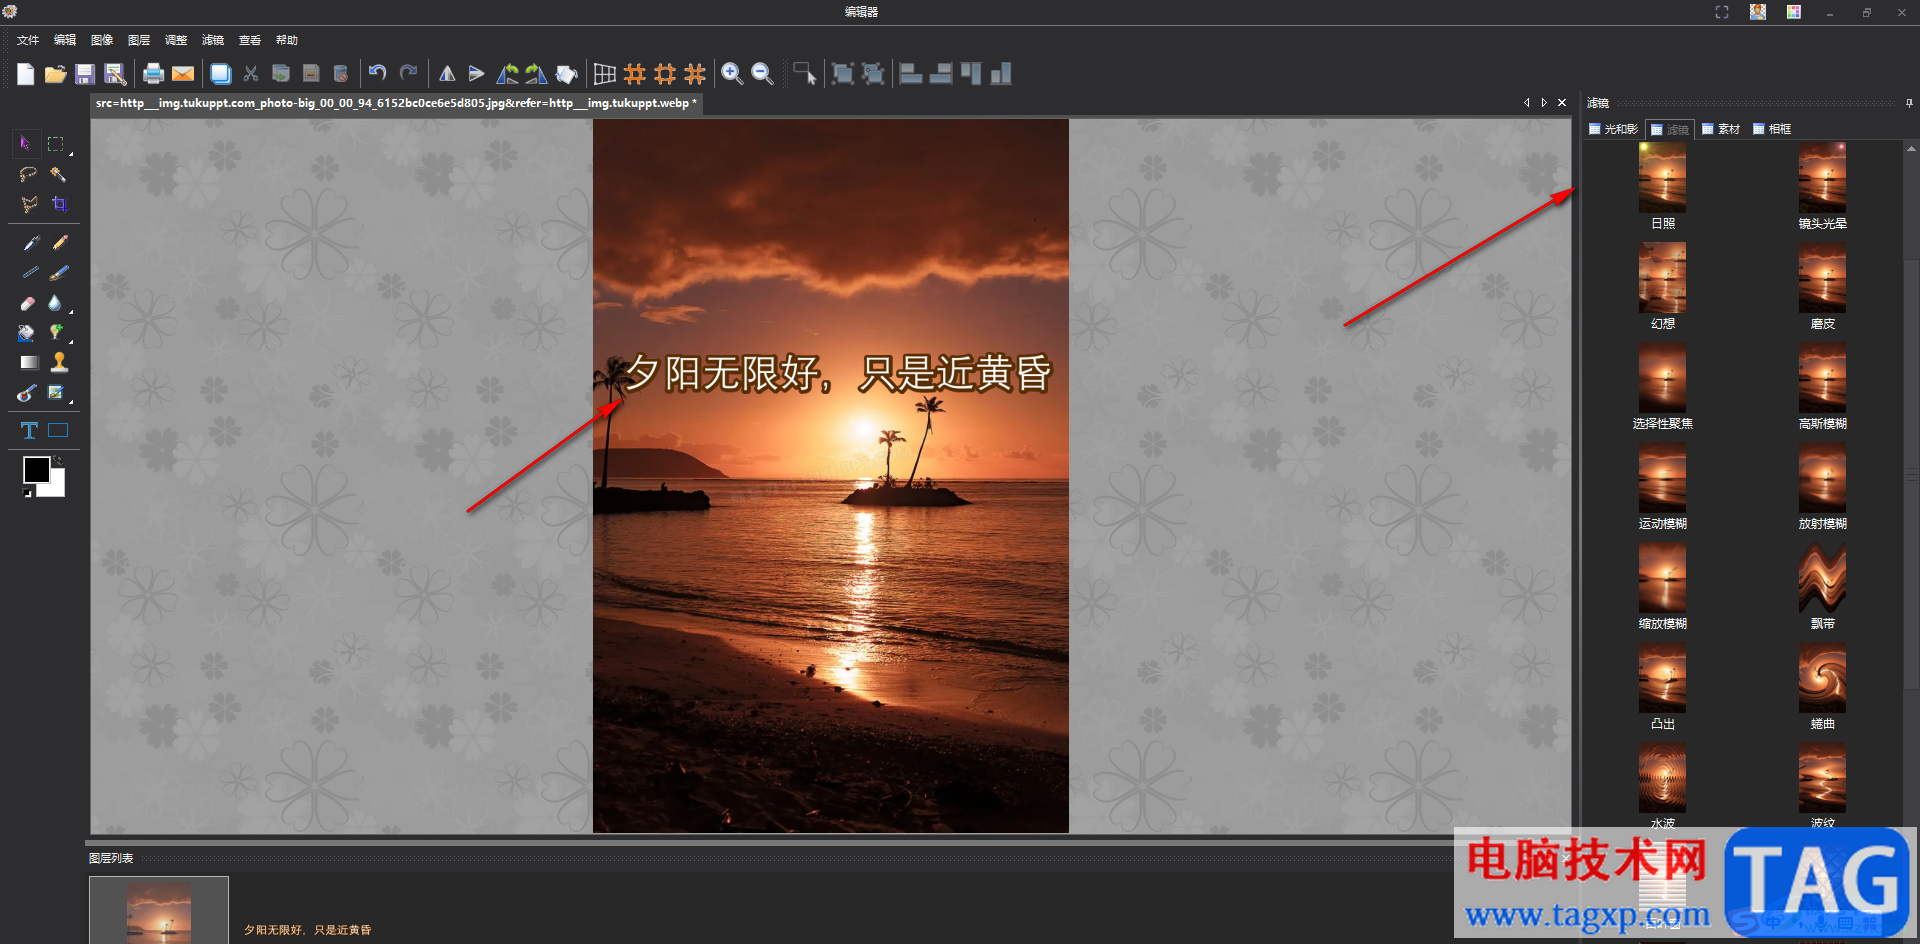Viewport: 1920px width, 944px height.
Task: Send image by email envelope icon
Action: [183, 74]
